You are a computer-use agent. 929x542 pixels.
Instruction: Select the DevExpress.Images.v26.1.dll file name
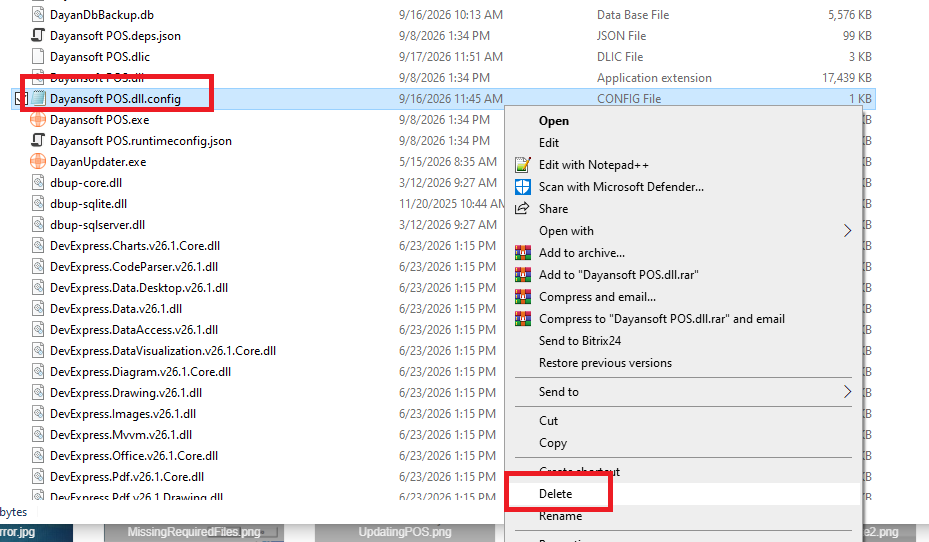tap(123, 414)
